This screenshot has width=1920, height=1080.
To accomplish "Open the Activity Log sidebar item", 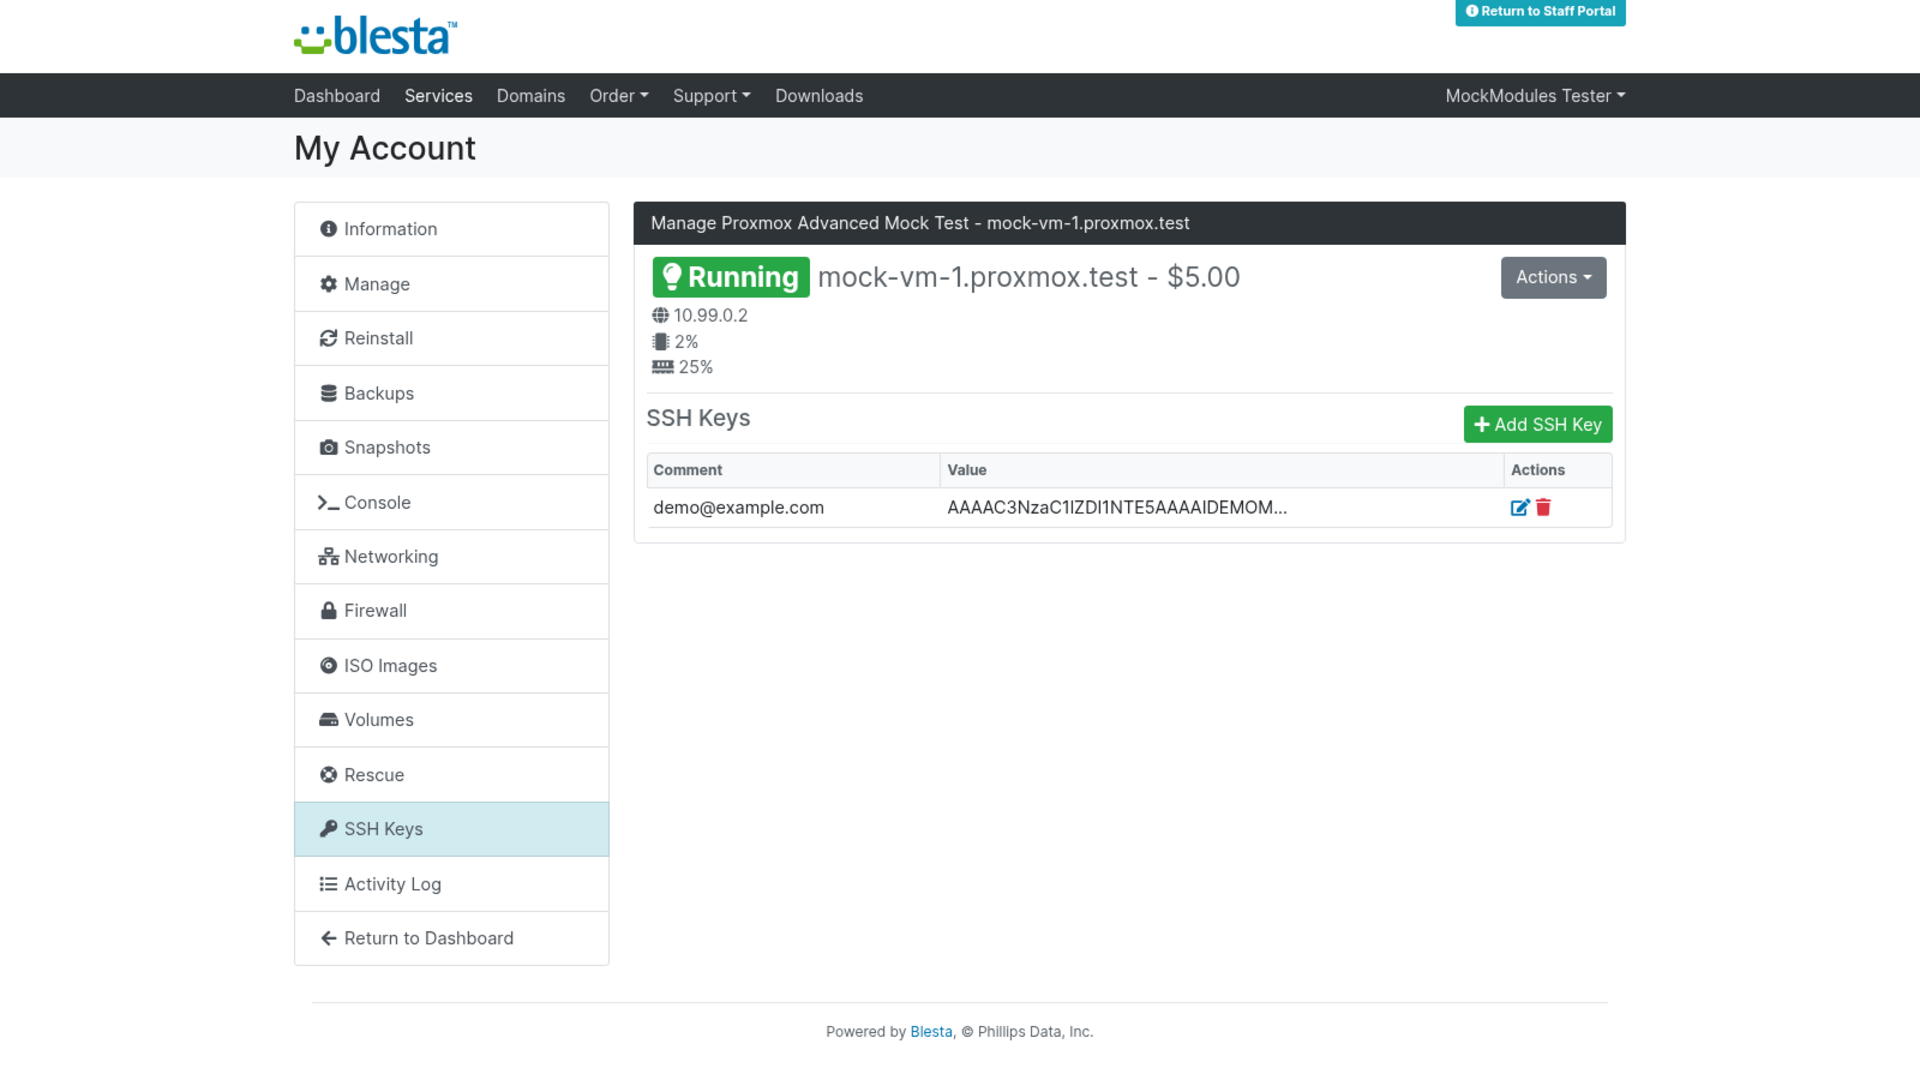I will pos(452,884).
